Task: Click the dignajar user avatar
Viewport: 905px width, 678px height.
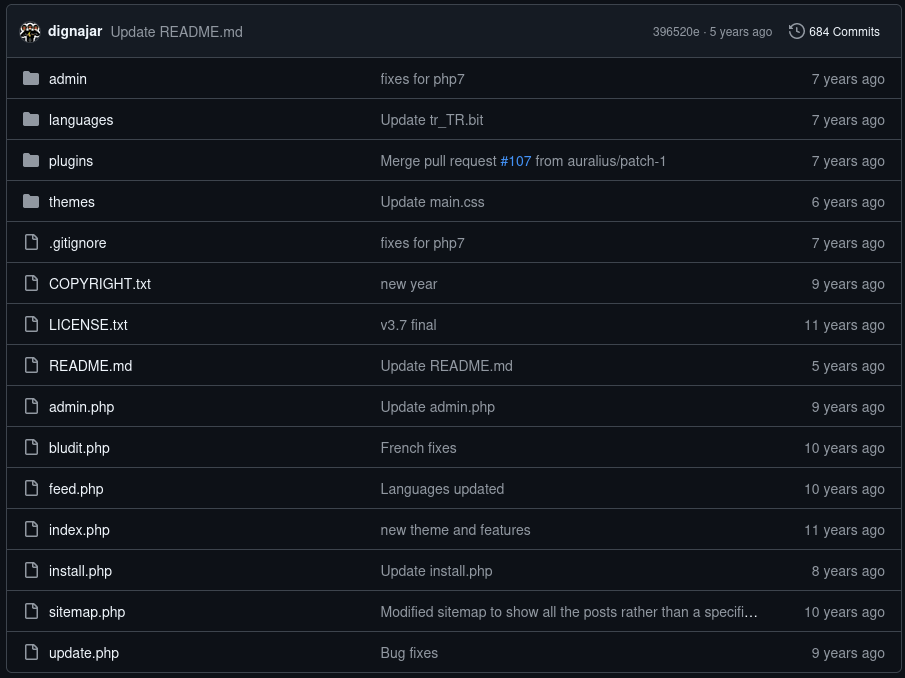Action: [x=30, y=32]
